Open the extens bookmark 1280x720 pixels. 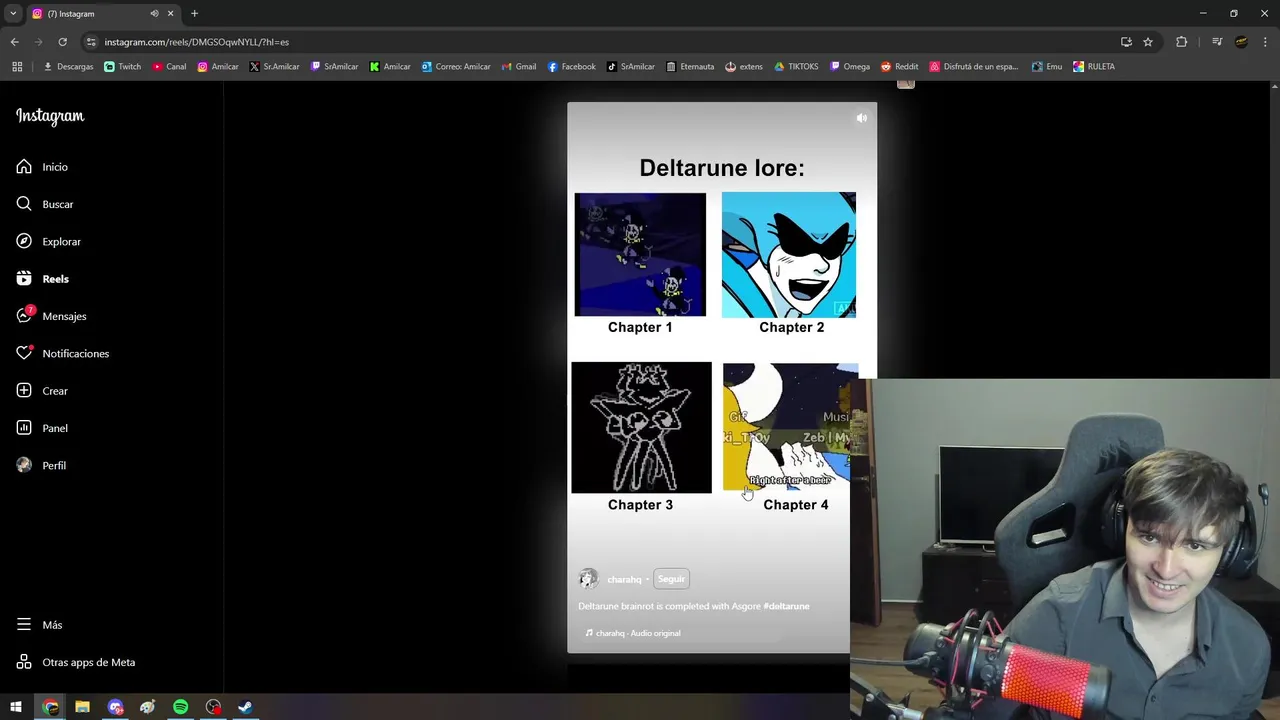pyautogui.click(x=744, y=67)
